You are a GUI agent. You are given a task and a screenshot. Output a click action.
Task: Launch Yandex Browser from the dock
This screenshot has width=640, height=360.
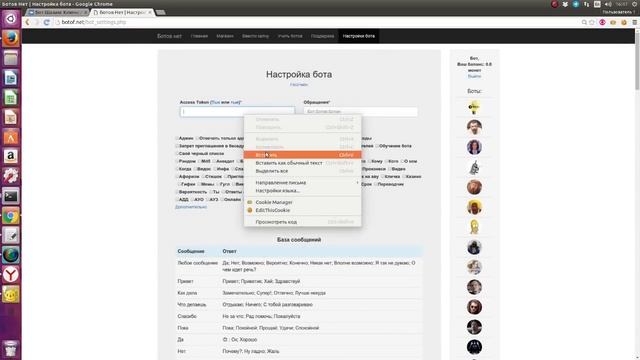point(11,274)
